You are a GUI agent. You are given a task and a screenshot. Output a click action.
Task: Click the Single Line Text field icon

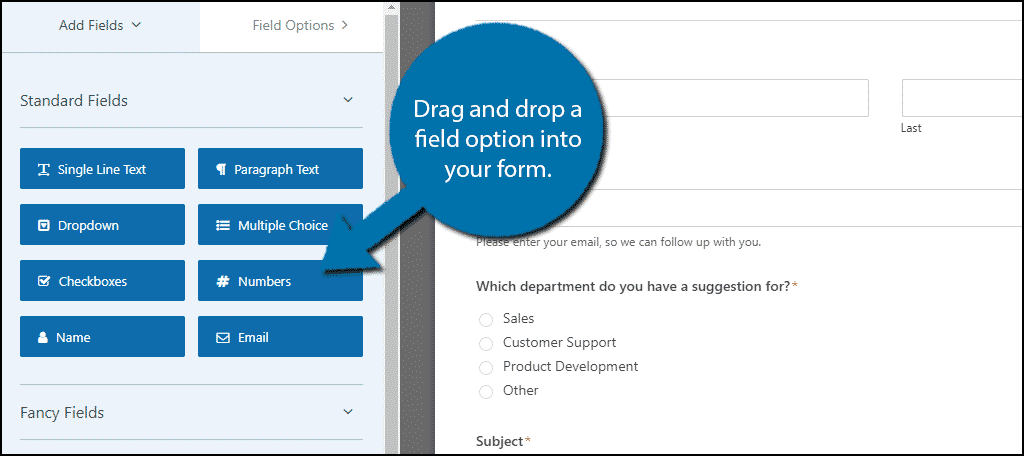(44, 170)
